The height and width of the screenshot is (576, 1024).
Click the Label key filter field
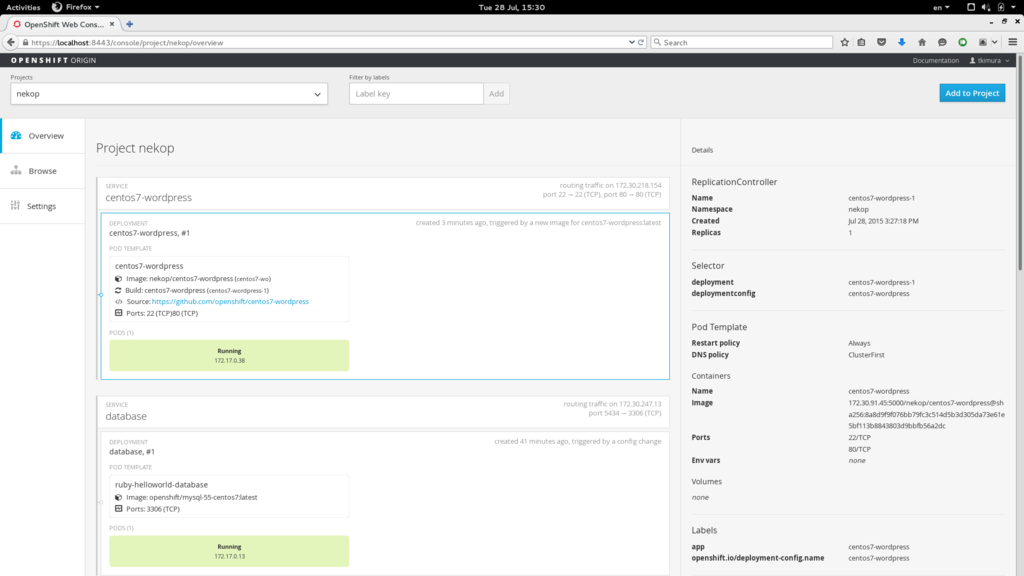(416, 93)
